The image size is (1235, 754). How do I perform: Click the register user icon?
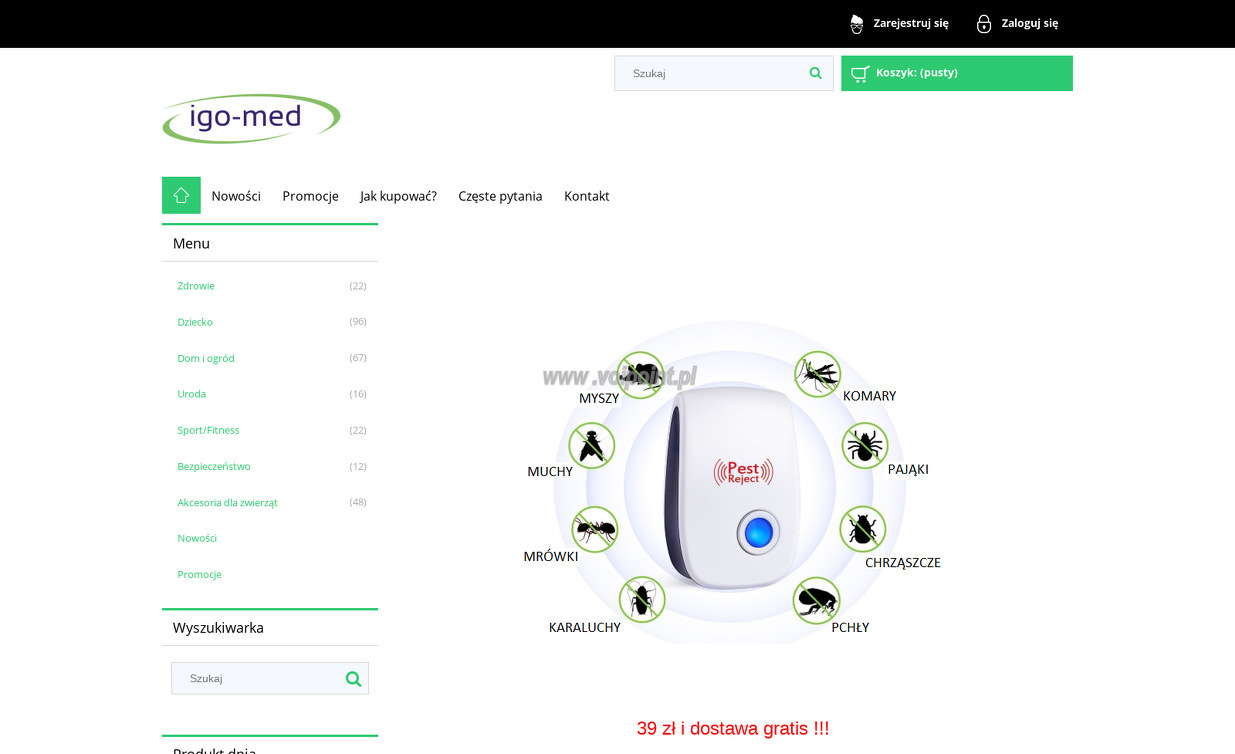tap(857, 23)
